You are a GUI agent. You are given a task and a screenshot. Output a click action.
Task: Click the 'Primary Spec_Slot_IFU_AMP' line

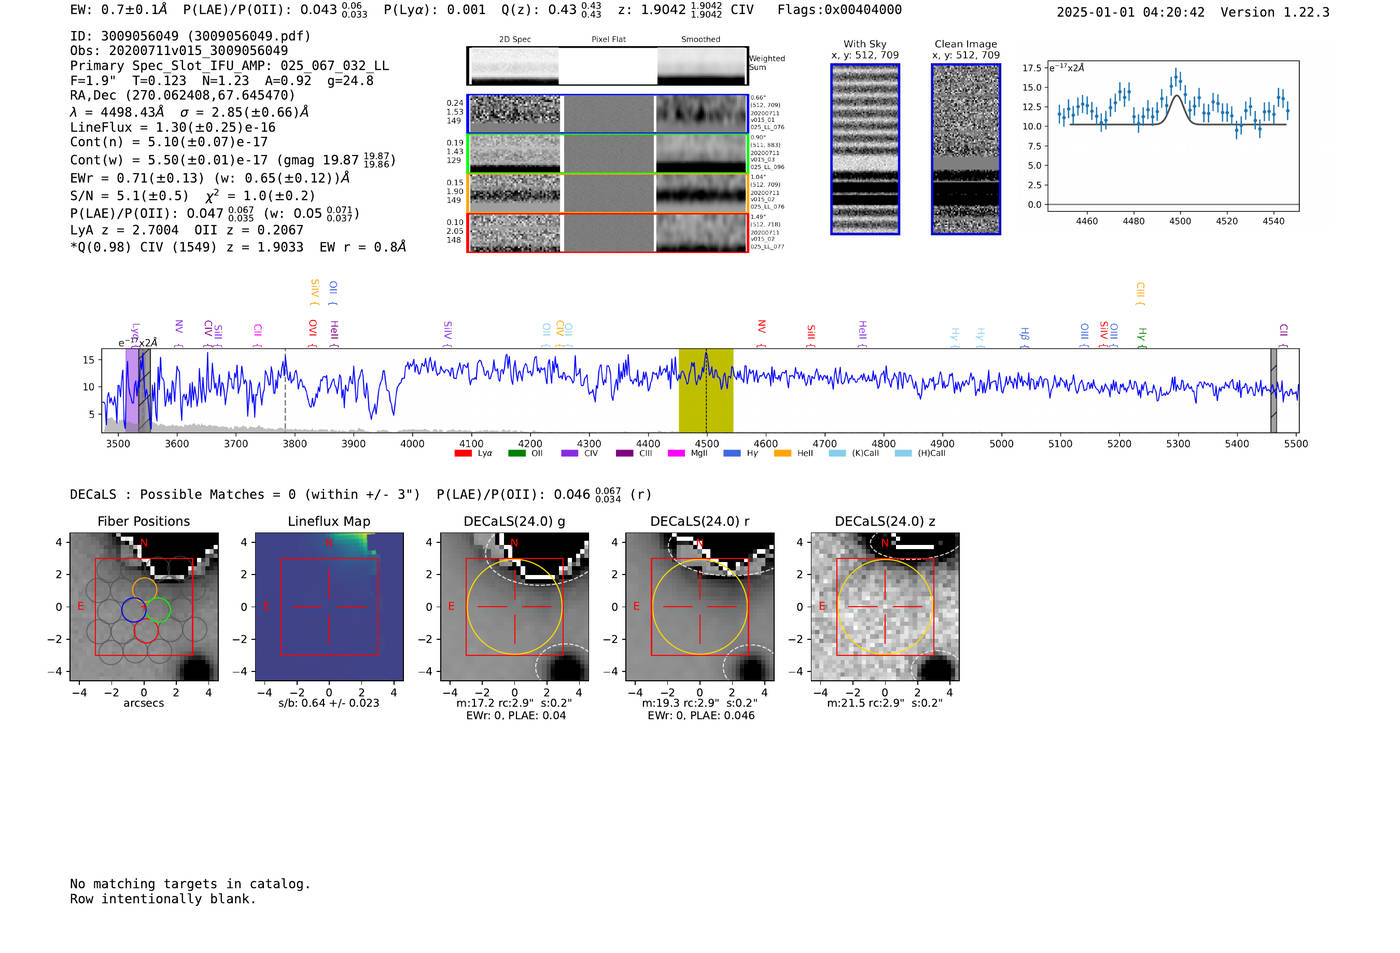point(229,66)
